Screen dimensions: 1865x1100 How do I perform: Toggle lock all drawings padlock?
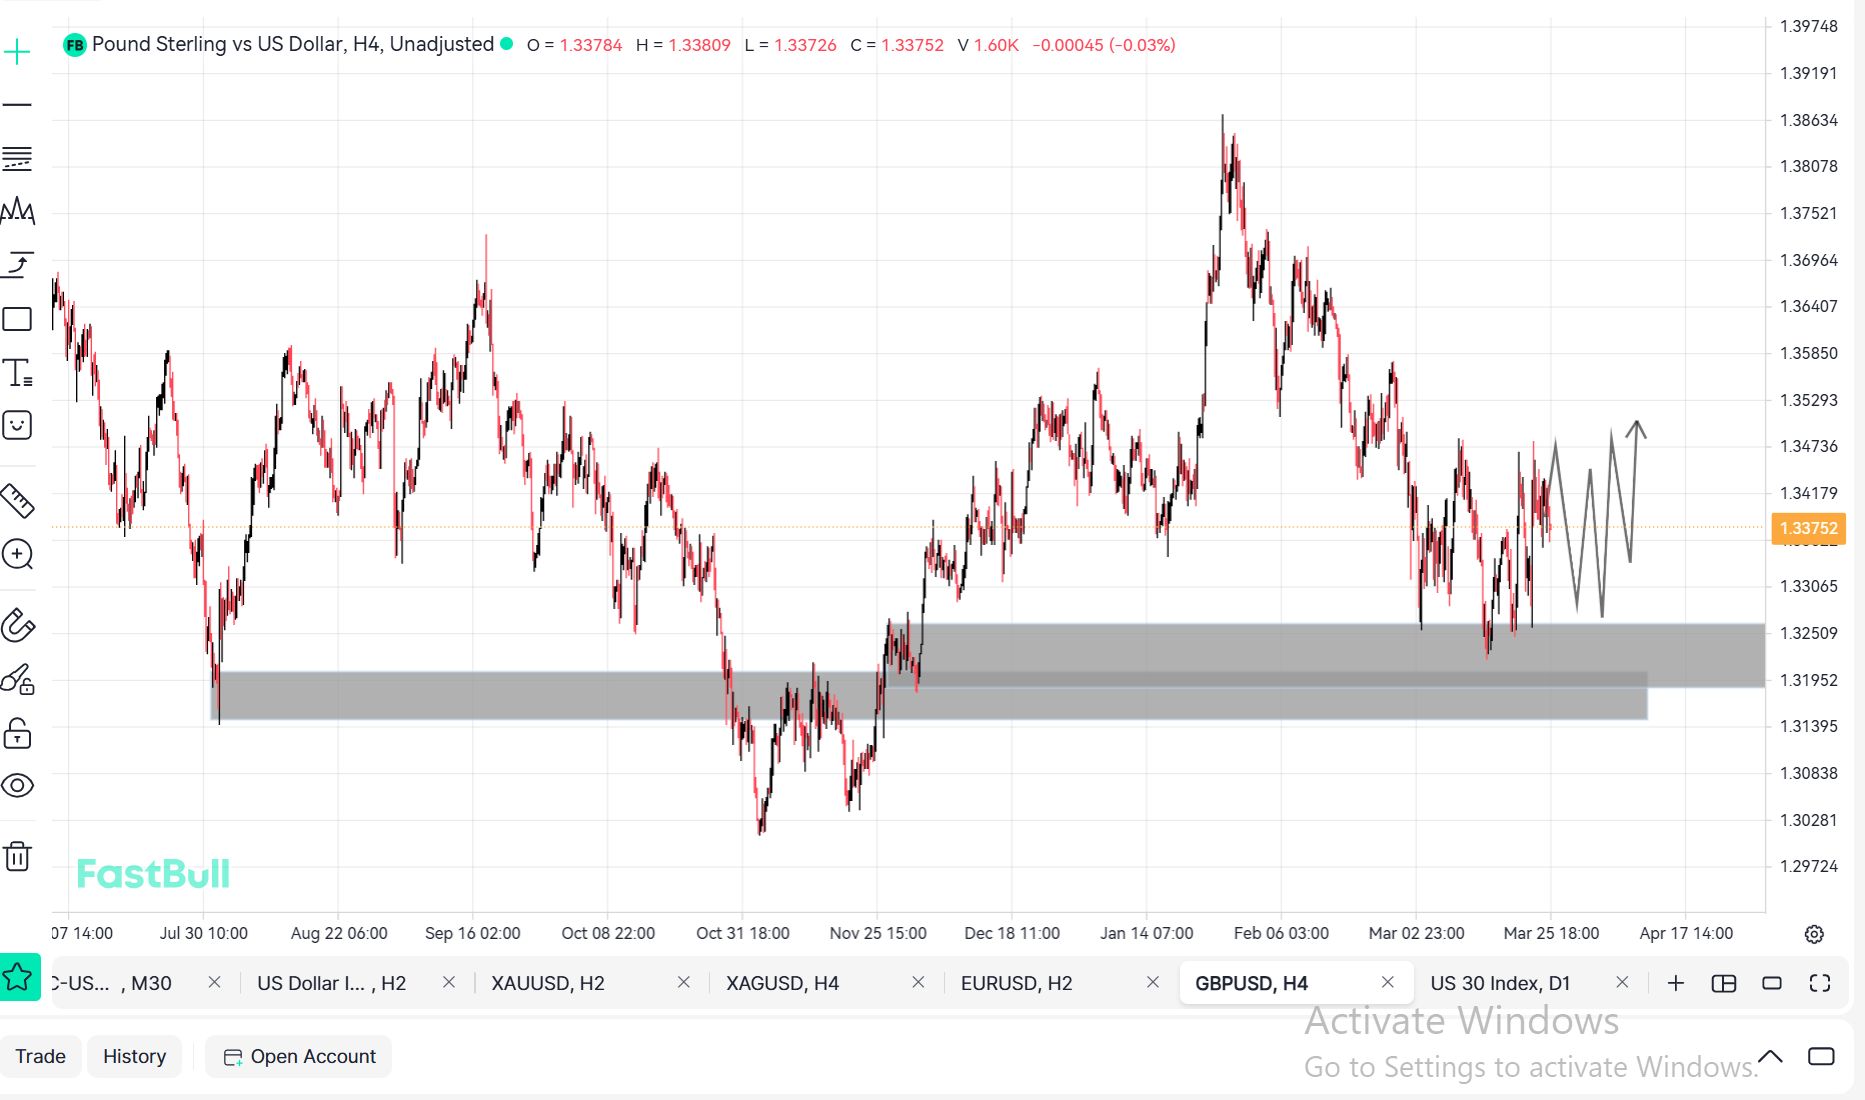click(18, 733)
